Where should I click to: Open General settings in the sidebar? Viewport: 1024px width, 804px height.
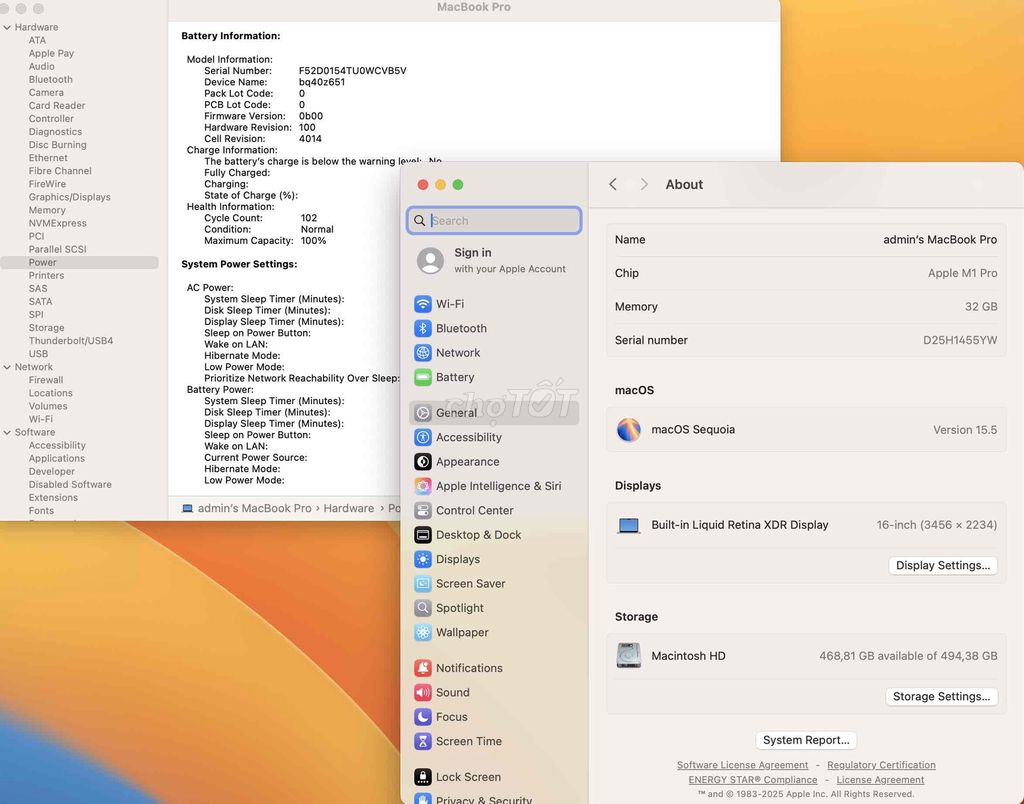click(494, 413)
